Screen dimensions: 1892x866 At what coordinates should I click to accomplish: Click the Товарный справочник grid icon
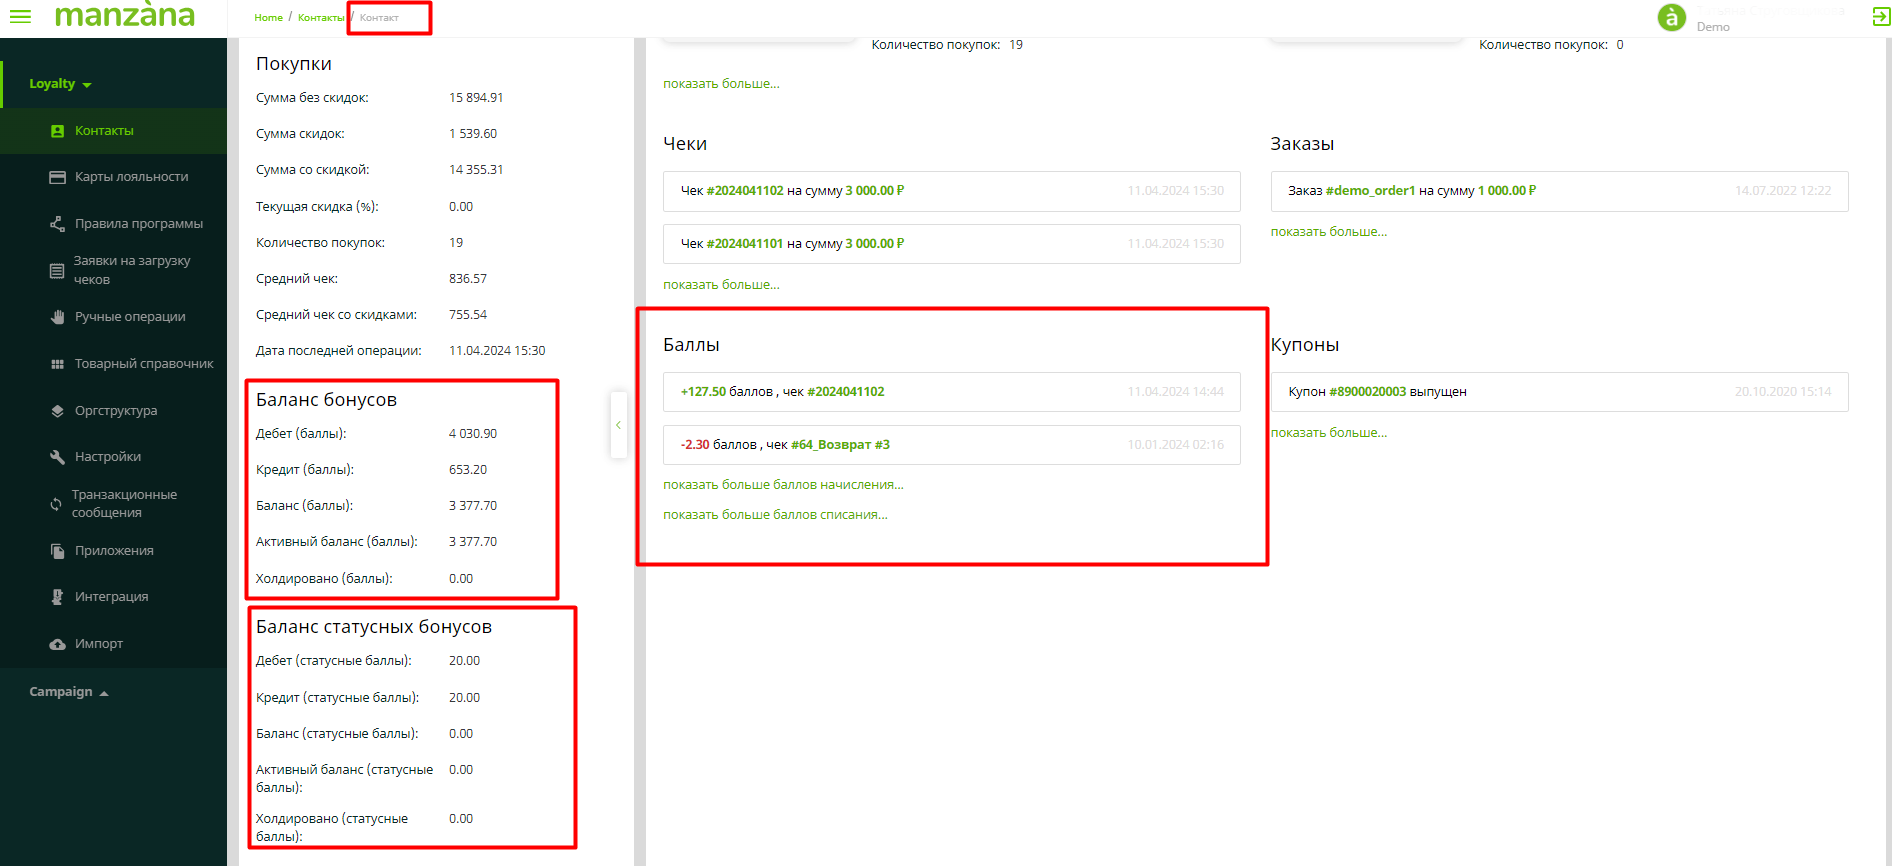[57, 364]
